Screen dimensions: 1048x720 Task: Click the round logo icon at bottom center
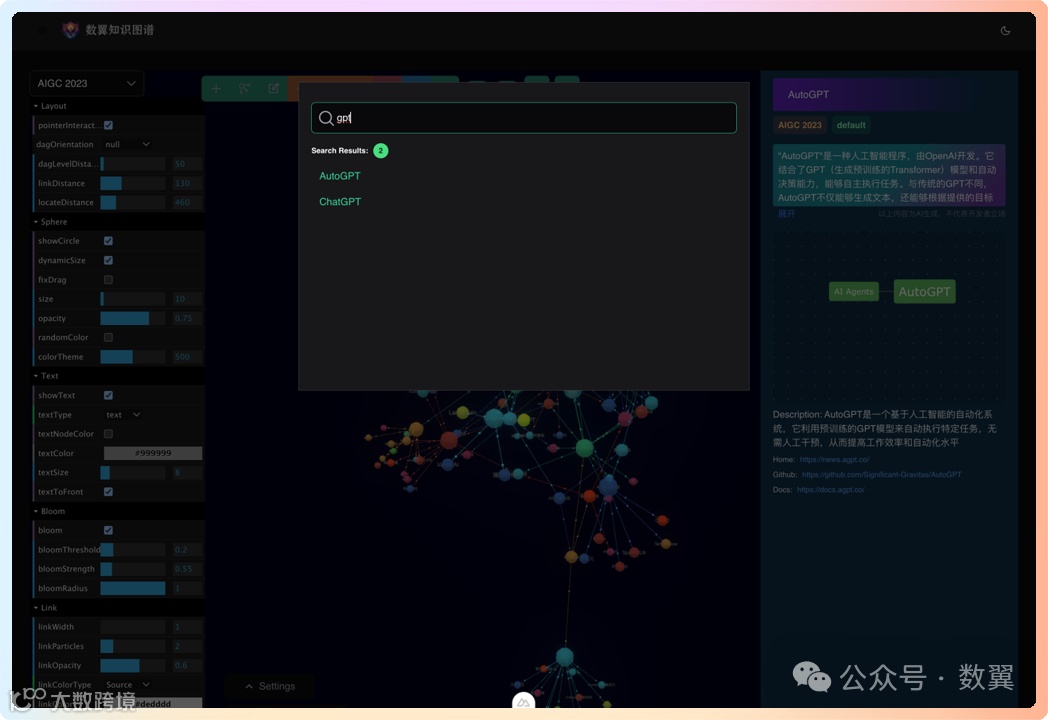[523, 701]
